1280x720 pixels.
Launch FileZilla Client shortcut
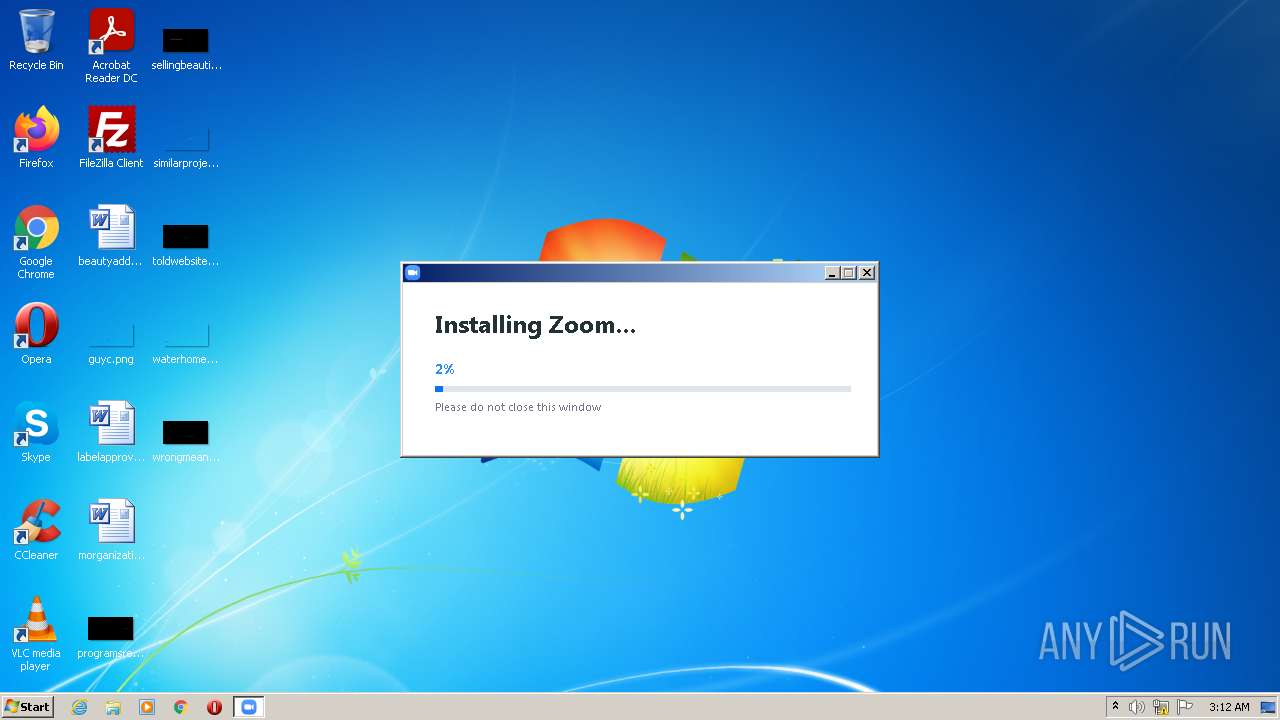click(x=111, y=138)
